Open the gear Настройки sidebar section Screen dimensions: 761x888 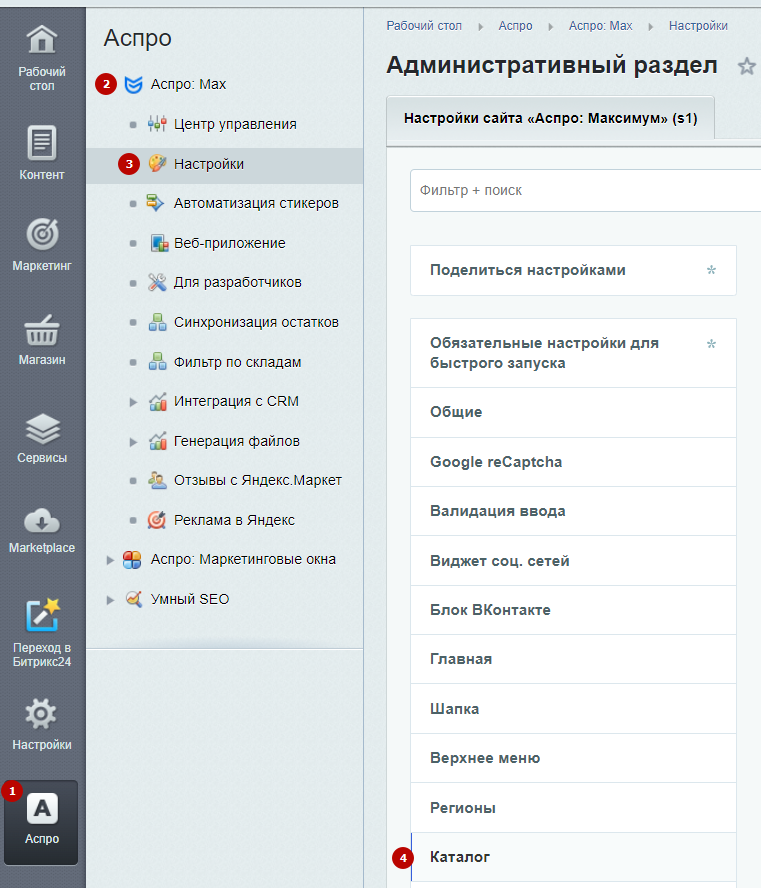pyautogui.click(x=42, y=724)
